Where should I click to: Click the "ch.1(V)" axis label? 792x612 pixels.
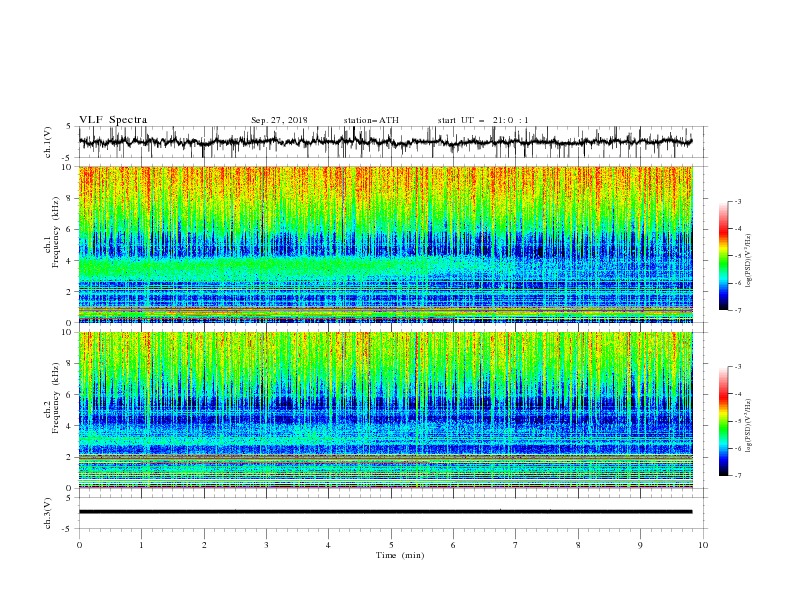click(x=48, y=142)
